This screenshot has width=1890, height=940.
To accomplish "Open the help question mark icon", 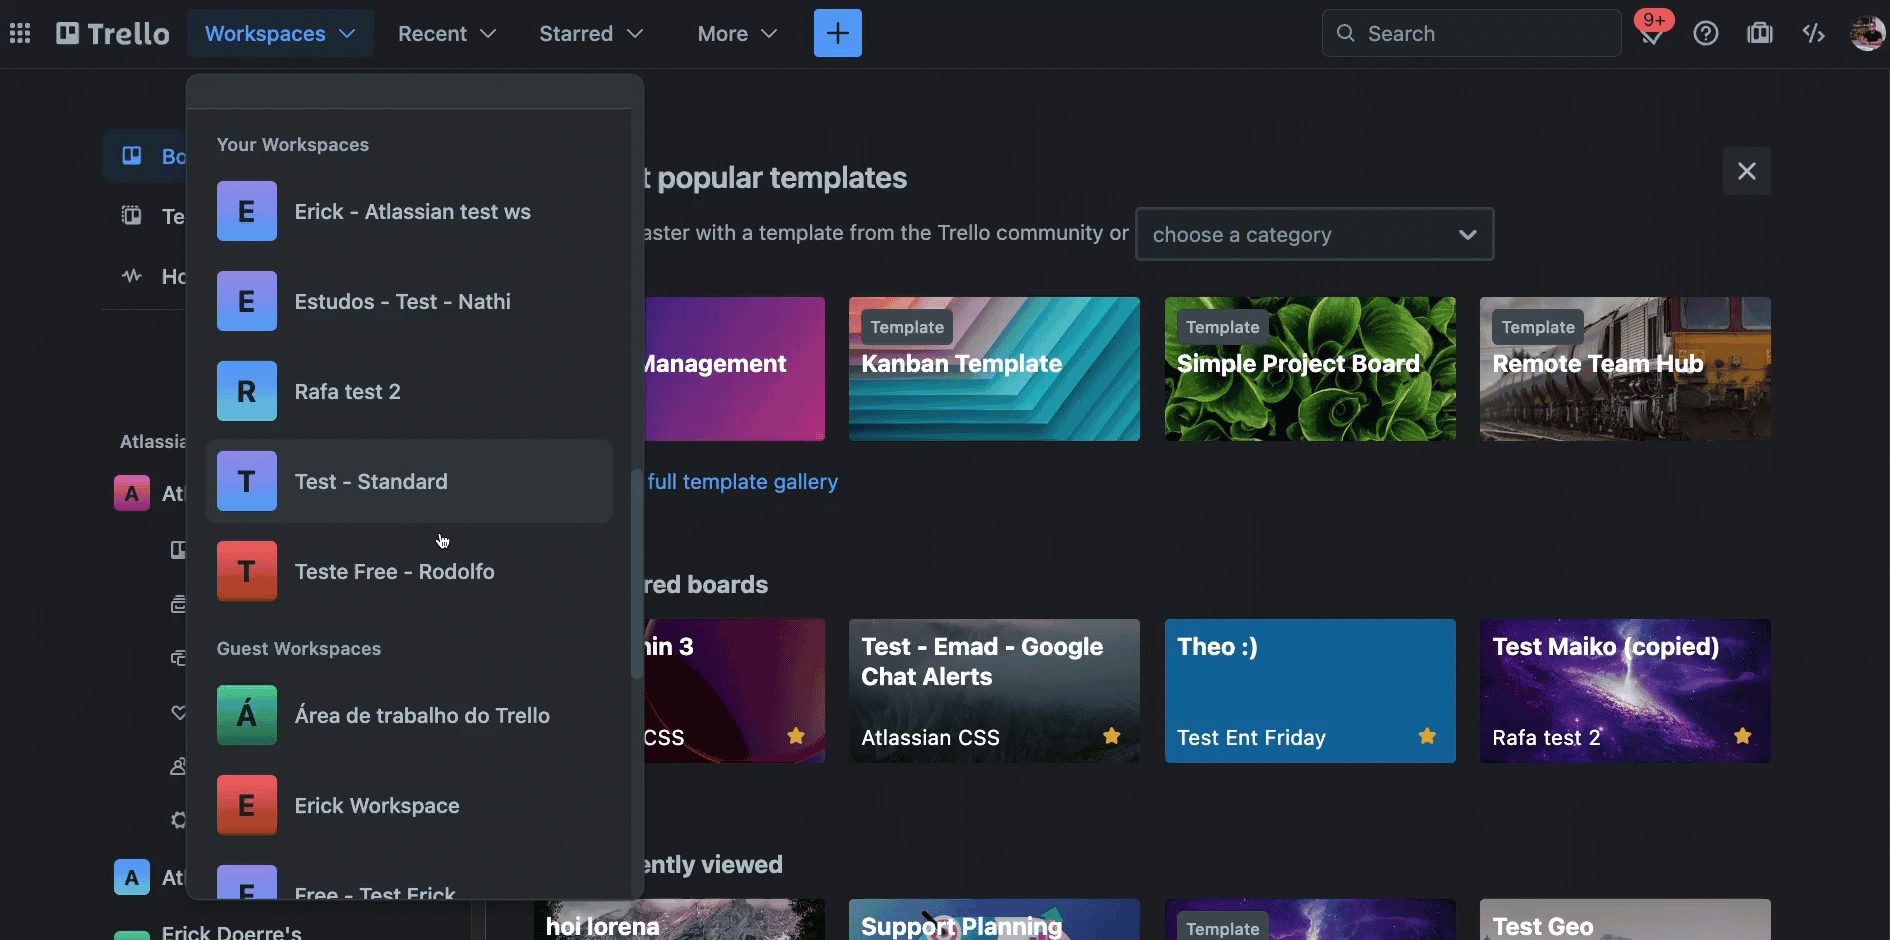I will (x=1706, y=34).
